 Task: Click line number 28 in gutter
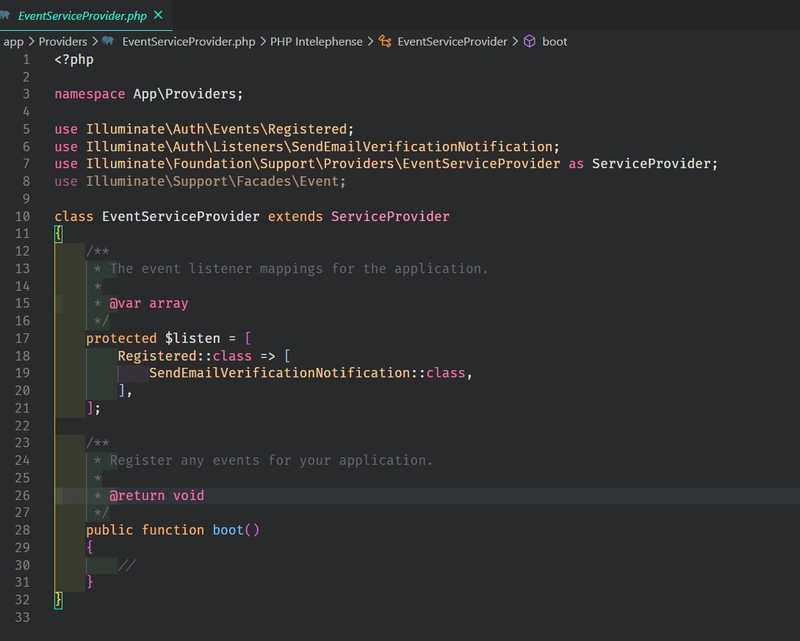[22, 530]
